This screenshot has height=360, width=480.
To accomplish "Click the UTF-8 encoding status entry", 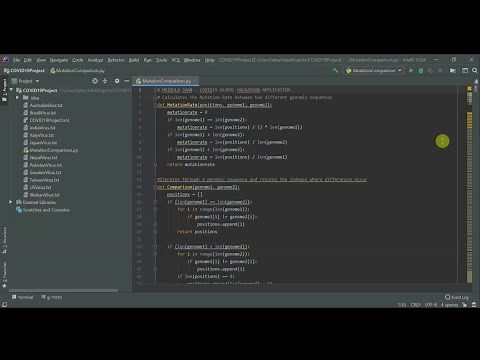I will (x=431, y=305).
